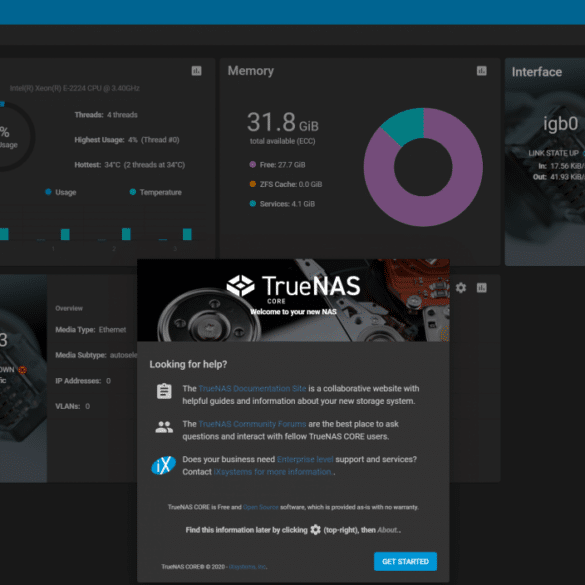Image resolution: width=585 pixels, height=585 pixels.
Task: Open the TrueNAS Documentation Site link
Action: coord(252,388)
